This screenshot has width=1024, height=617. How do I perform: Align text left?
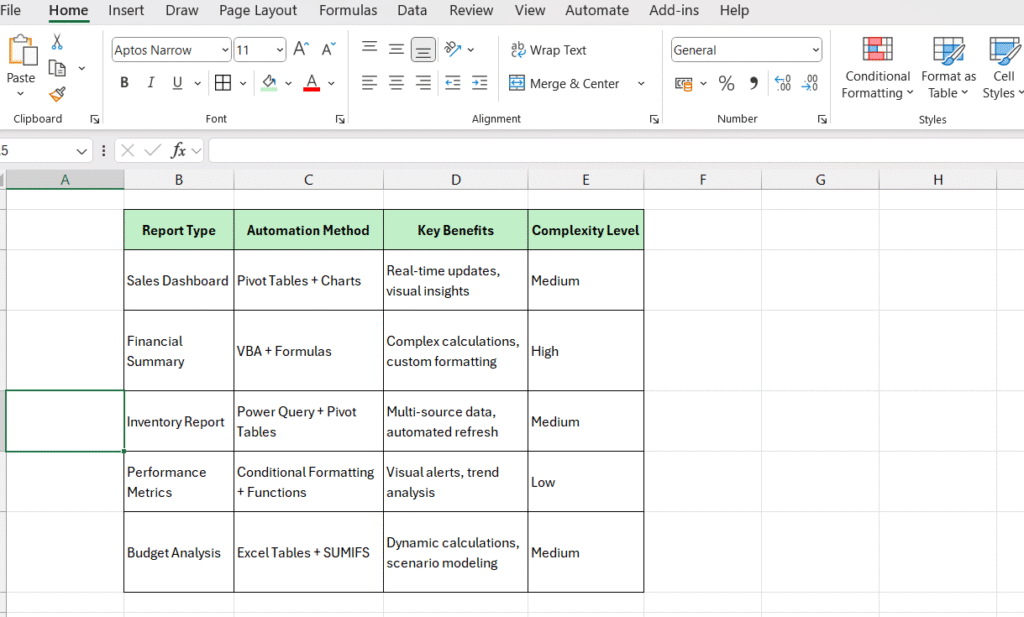[370, 83]
